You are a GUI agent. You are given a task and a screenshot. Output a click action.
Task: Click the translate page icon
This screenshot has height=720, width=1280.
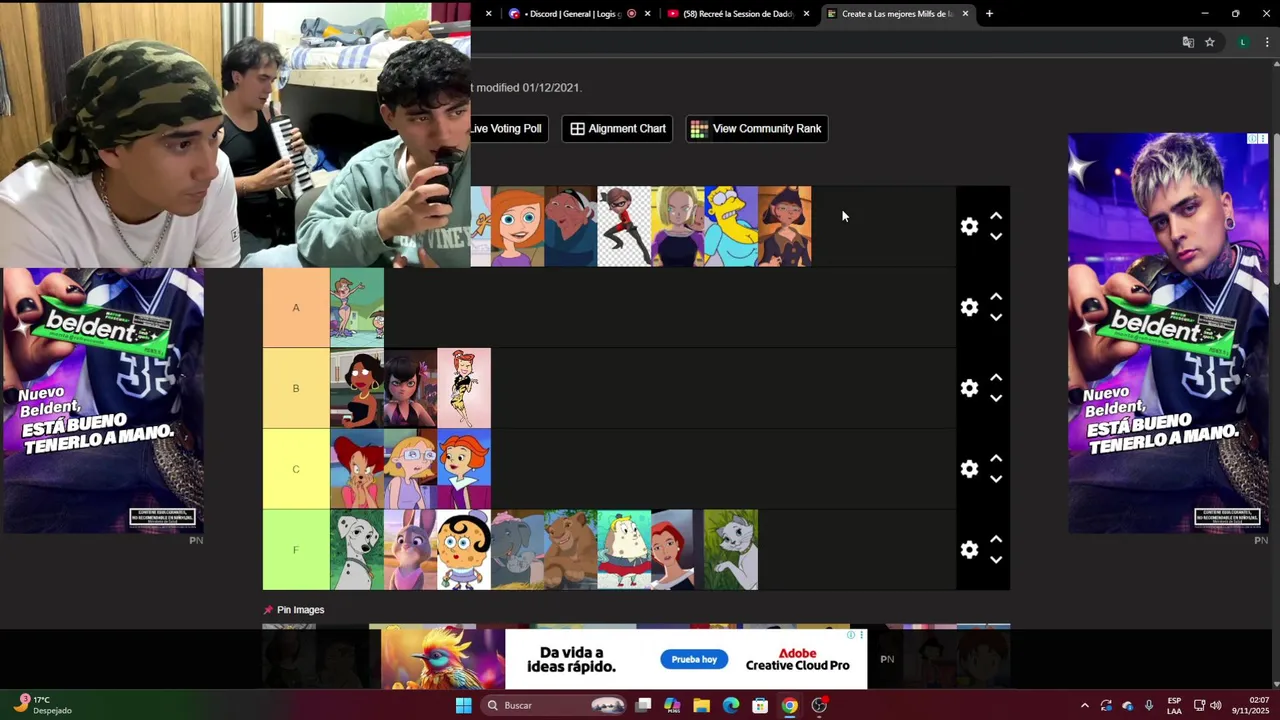1188,42
